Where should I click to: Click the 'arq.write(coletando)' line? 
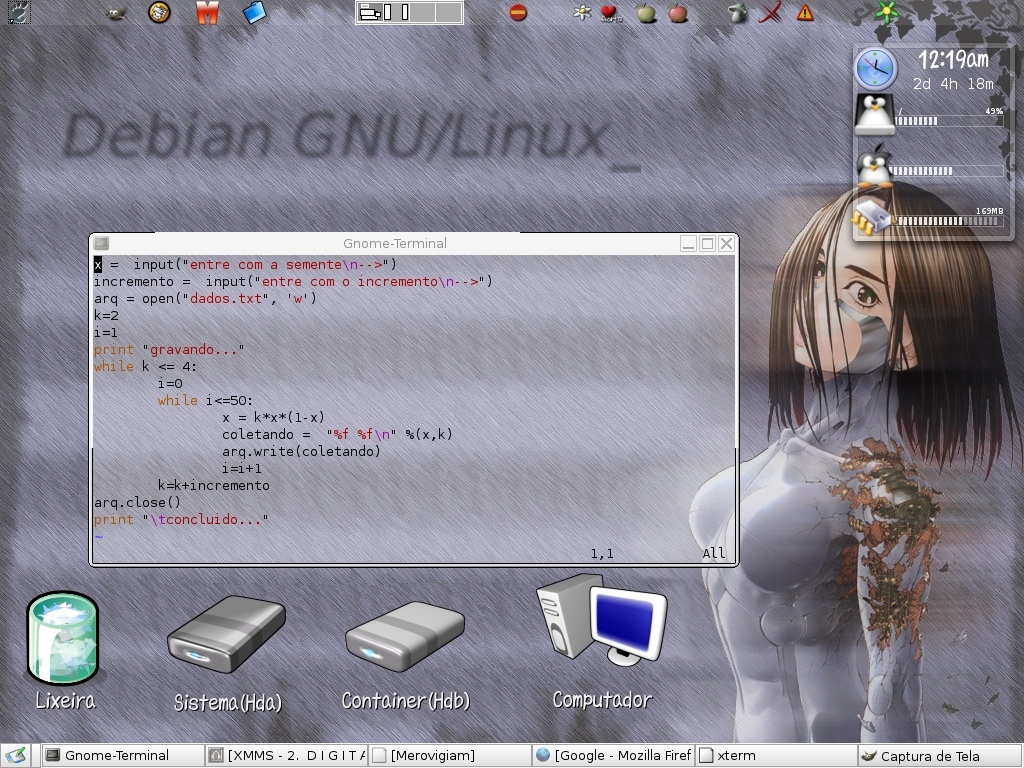[301, 451]
